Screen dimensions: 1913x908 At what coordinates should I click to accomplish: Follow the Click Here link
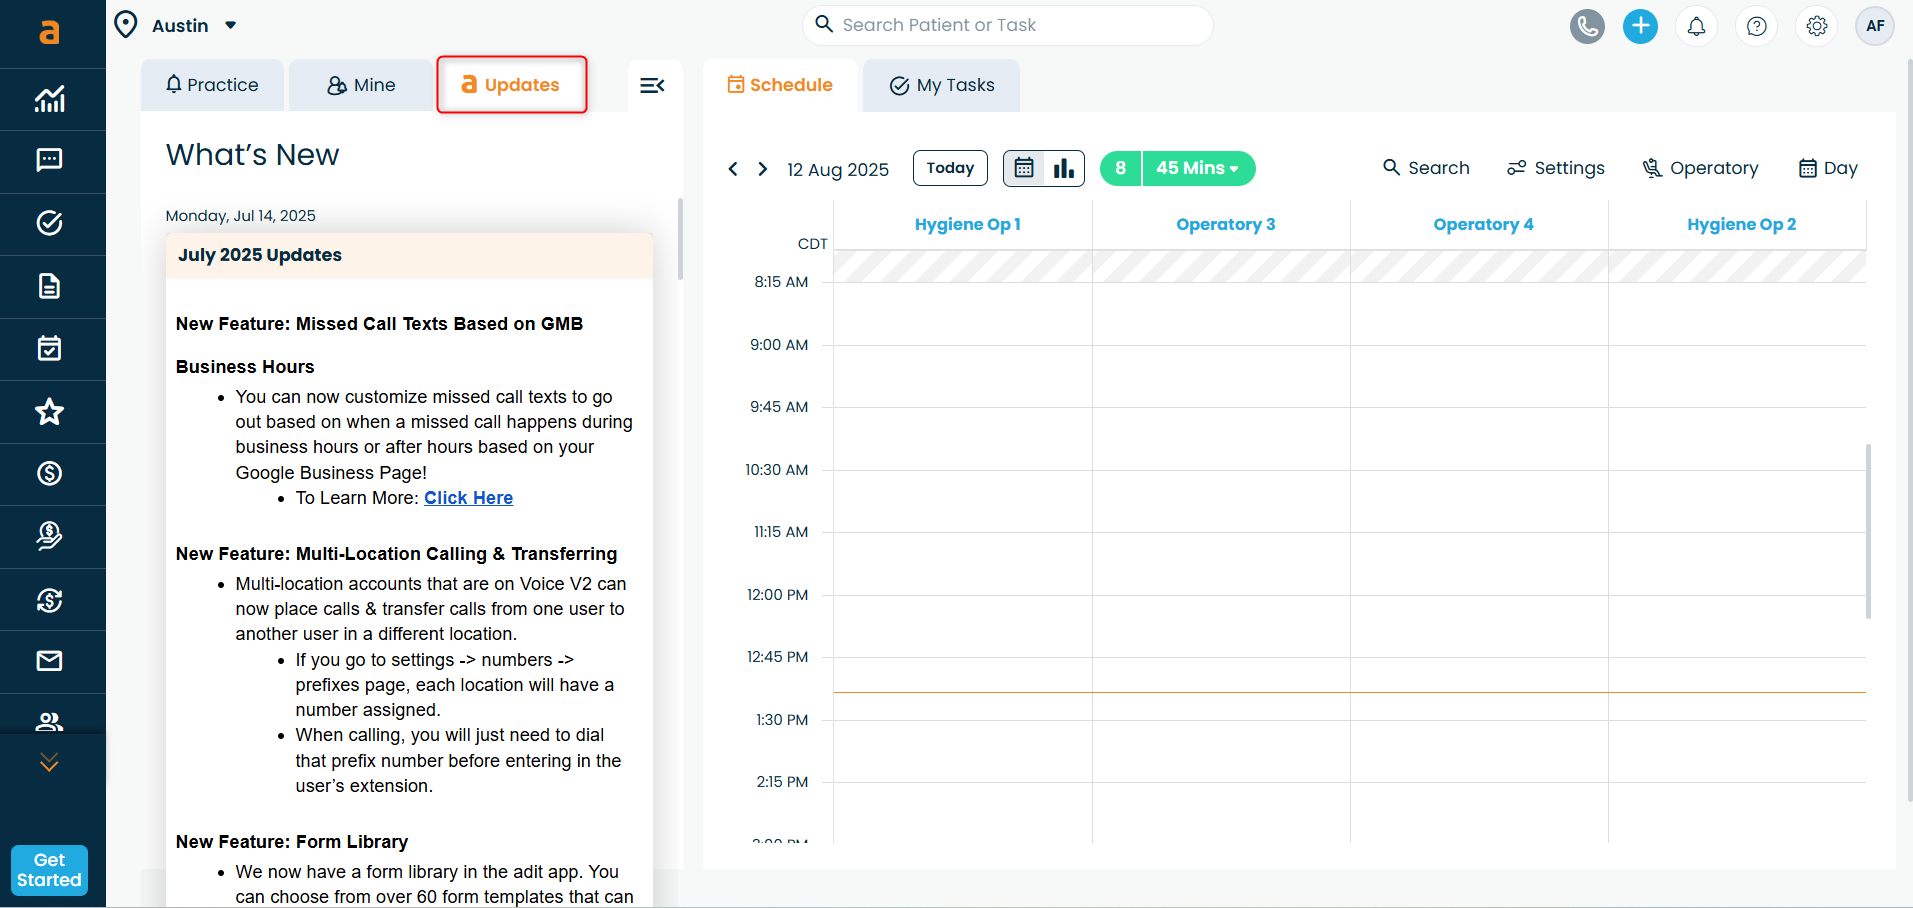point(468,498)
